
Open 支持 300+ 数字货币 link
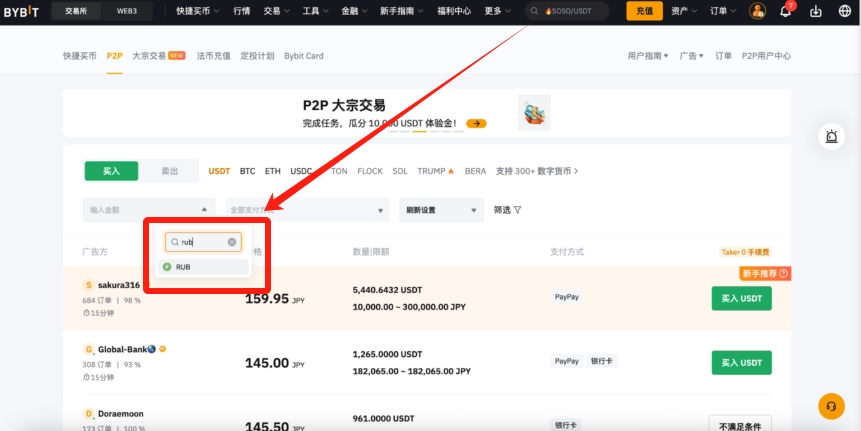(537, 171)
